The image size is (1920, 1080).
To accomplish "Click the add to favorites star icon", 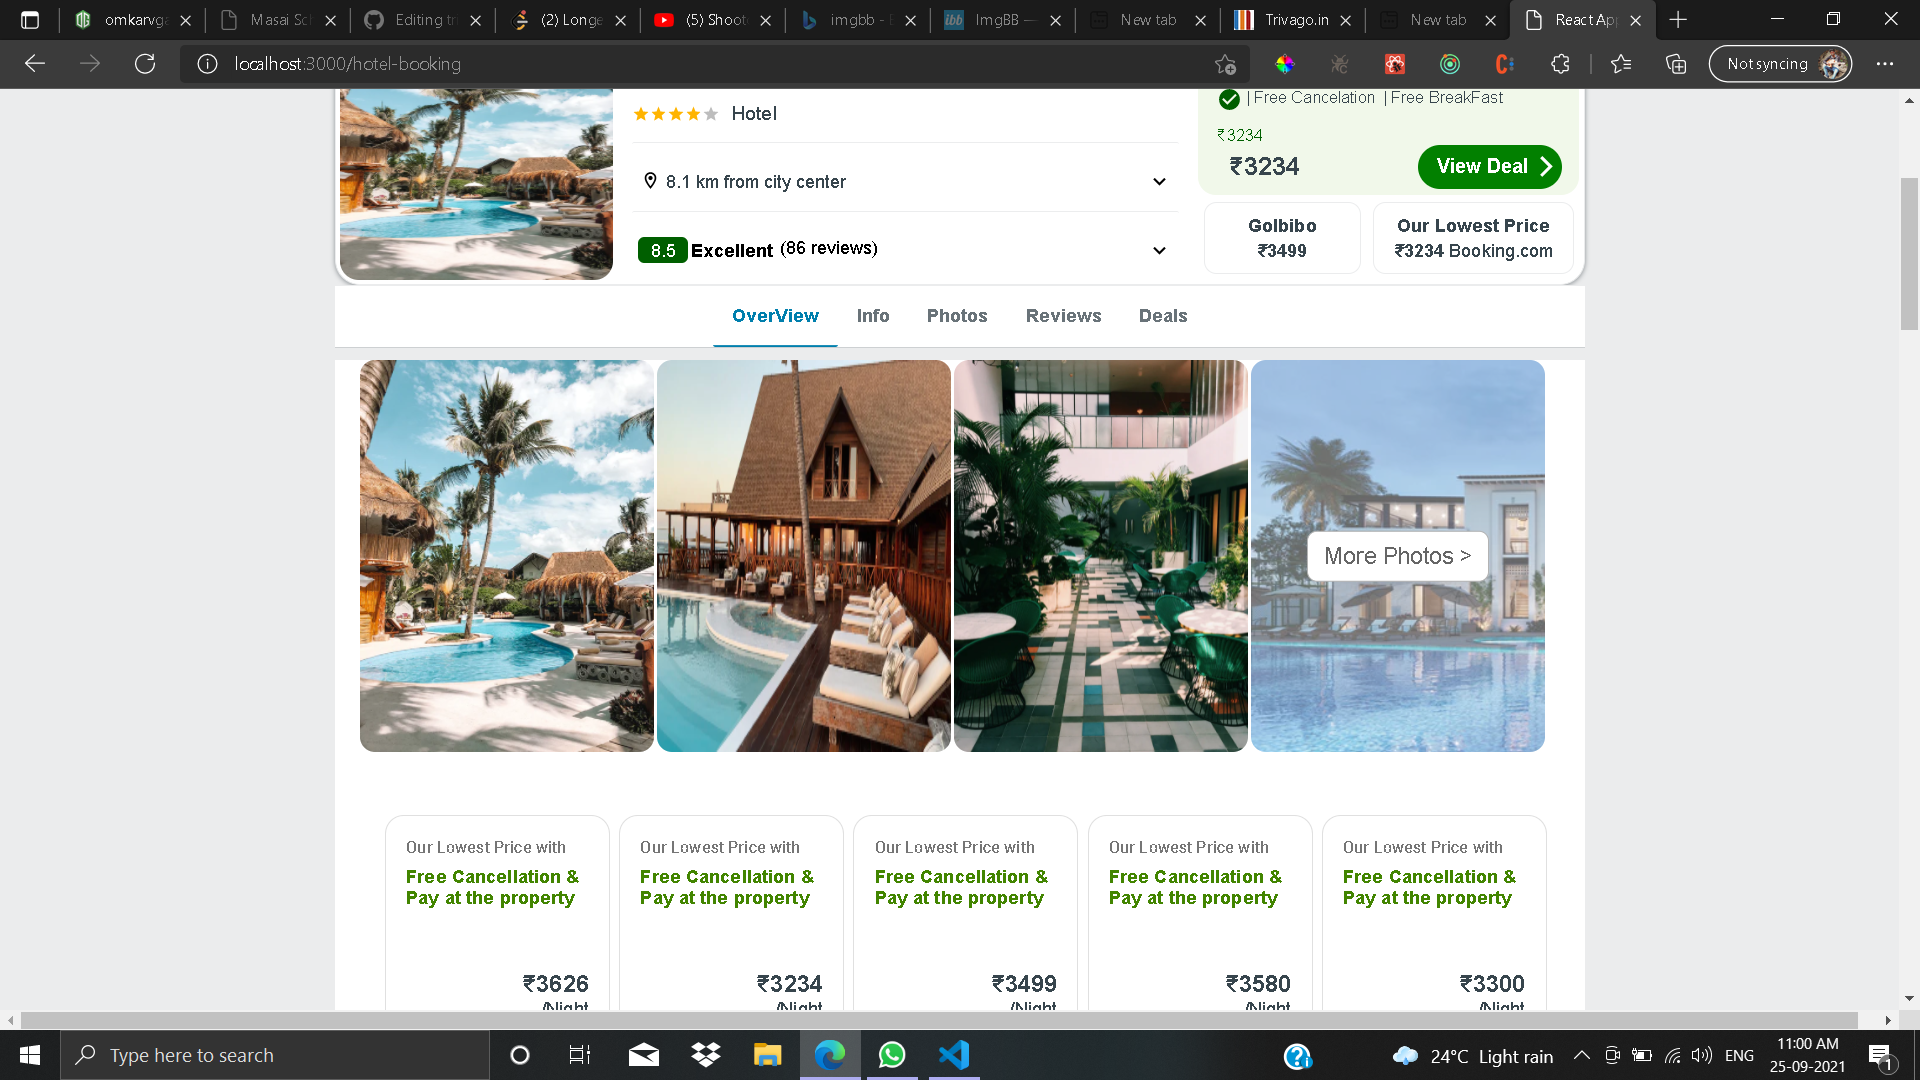I will click(x=1225, y=64).
